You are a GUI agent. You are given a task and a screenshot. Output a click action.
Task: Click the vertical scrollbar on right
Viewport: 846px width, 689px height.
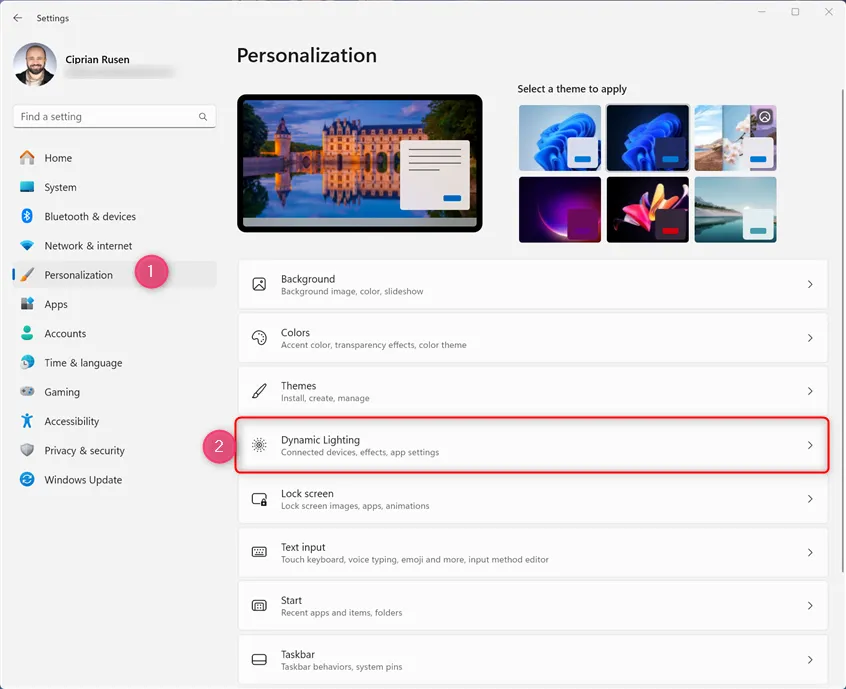pos(842,330)
